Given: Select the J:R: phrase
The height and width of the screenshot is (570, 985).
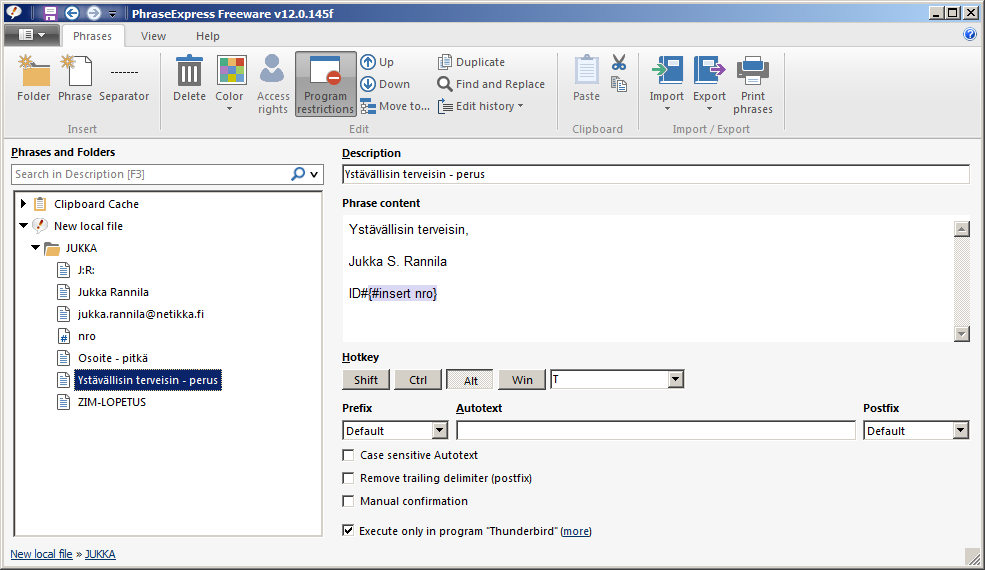Looking at the screenshot, I should pos(86,270).
